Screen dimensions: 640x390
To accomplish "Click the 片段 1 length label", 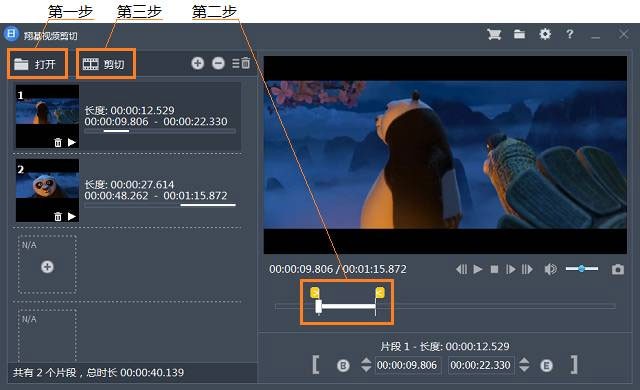I will 445,346.
